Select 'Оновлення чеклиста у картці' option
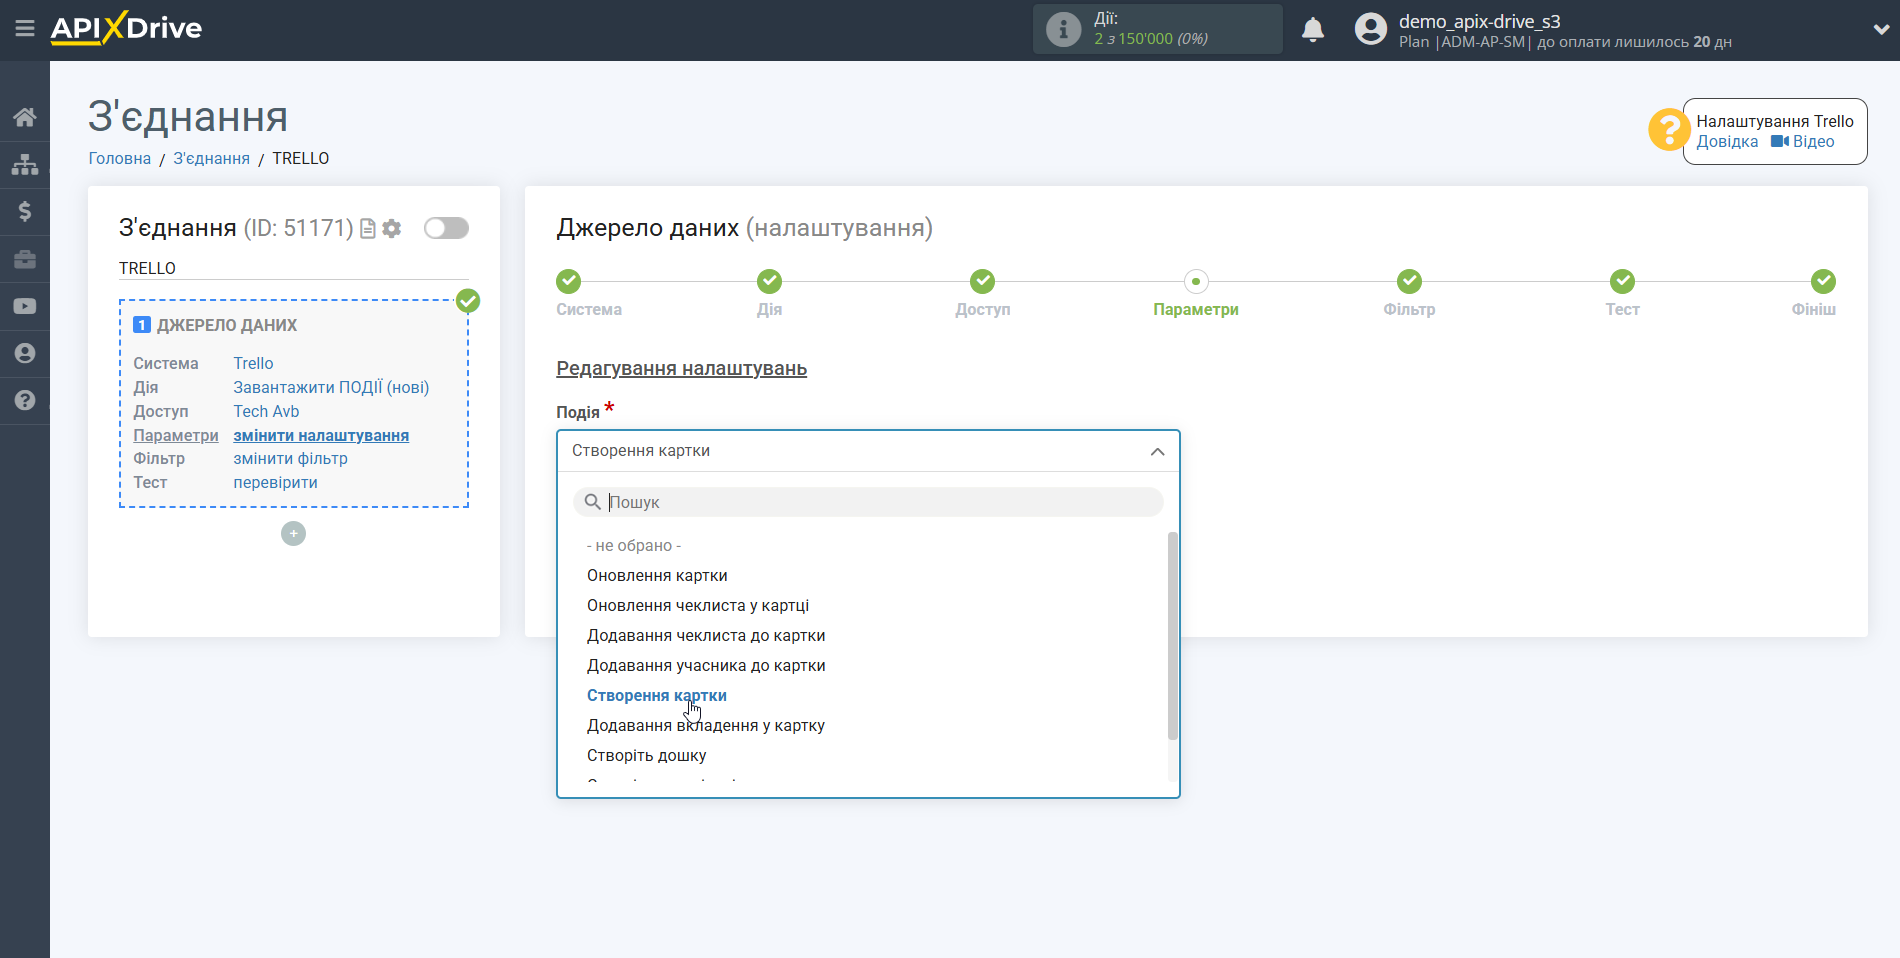 click(x=698, y=606)
